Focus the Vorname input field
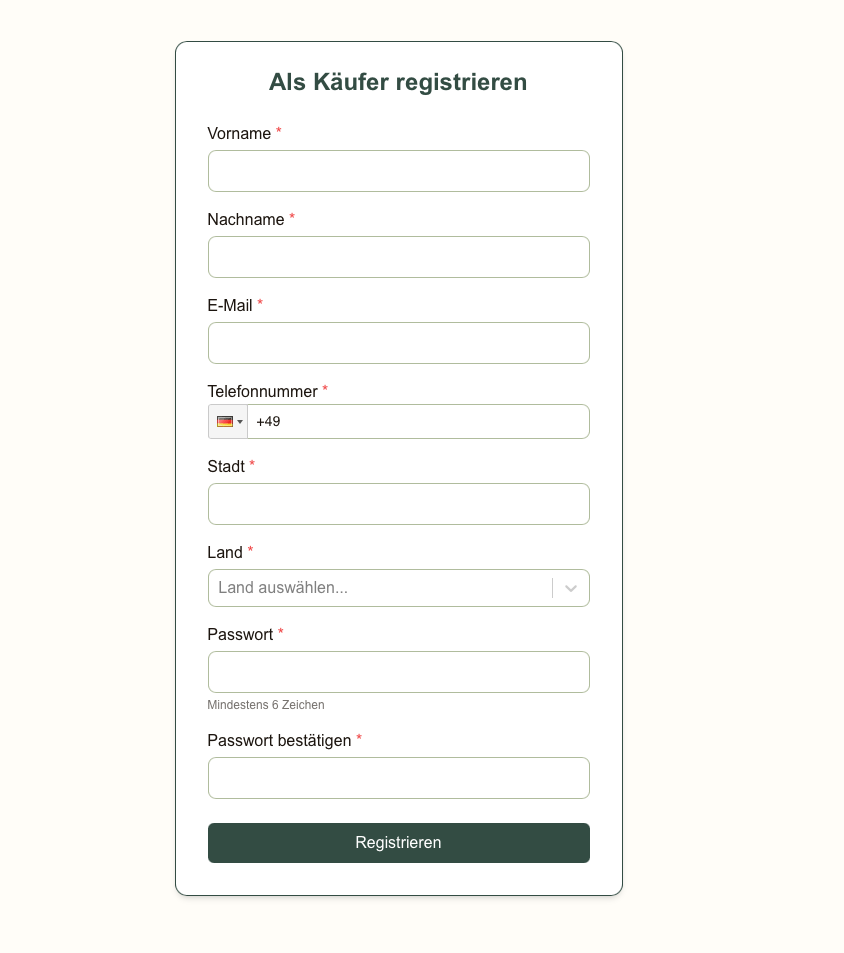 [398, 171]
